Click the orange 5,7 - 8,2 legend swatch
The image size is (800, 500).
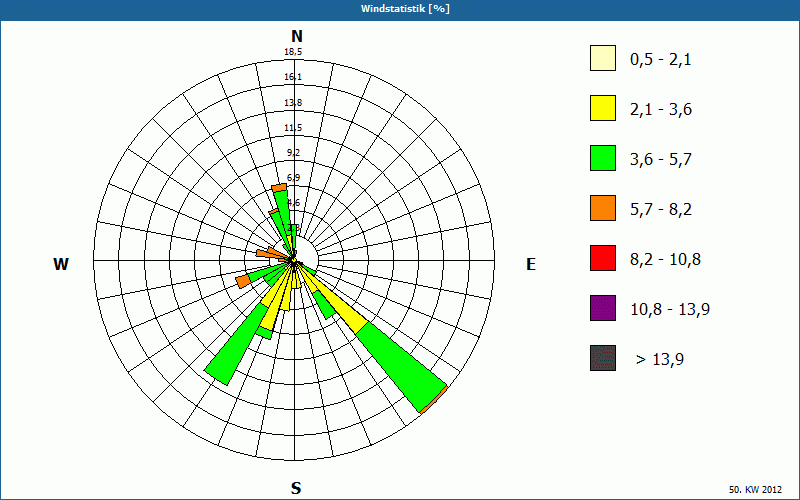[603, 208]
